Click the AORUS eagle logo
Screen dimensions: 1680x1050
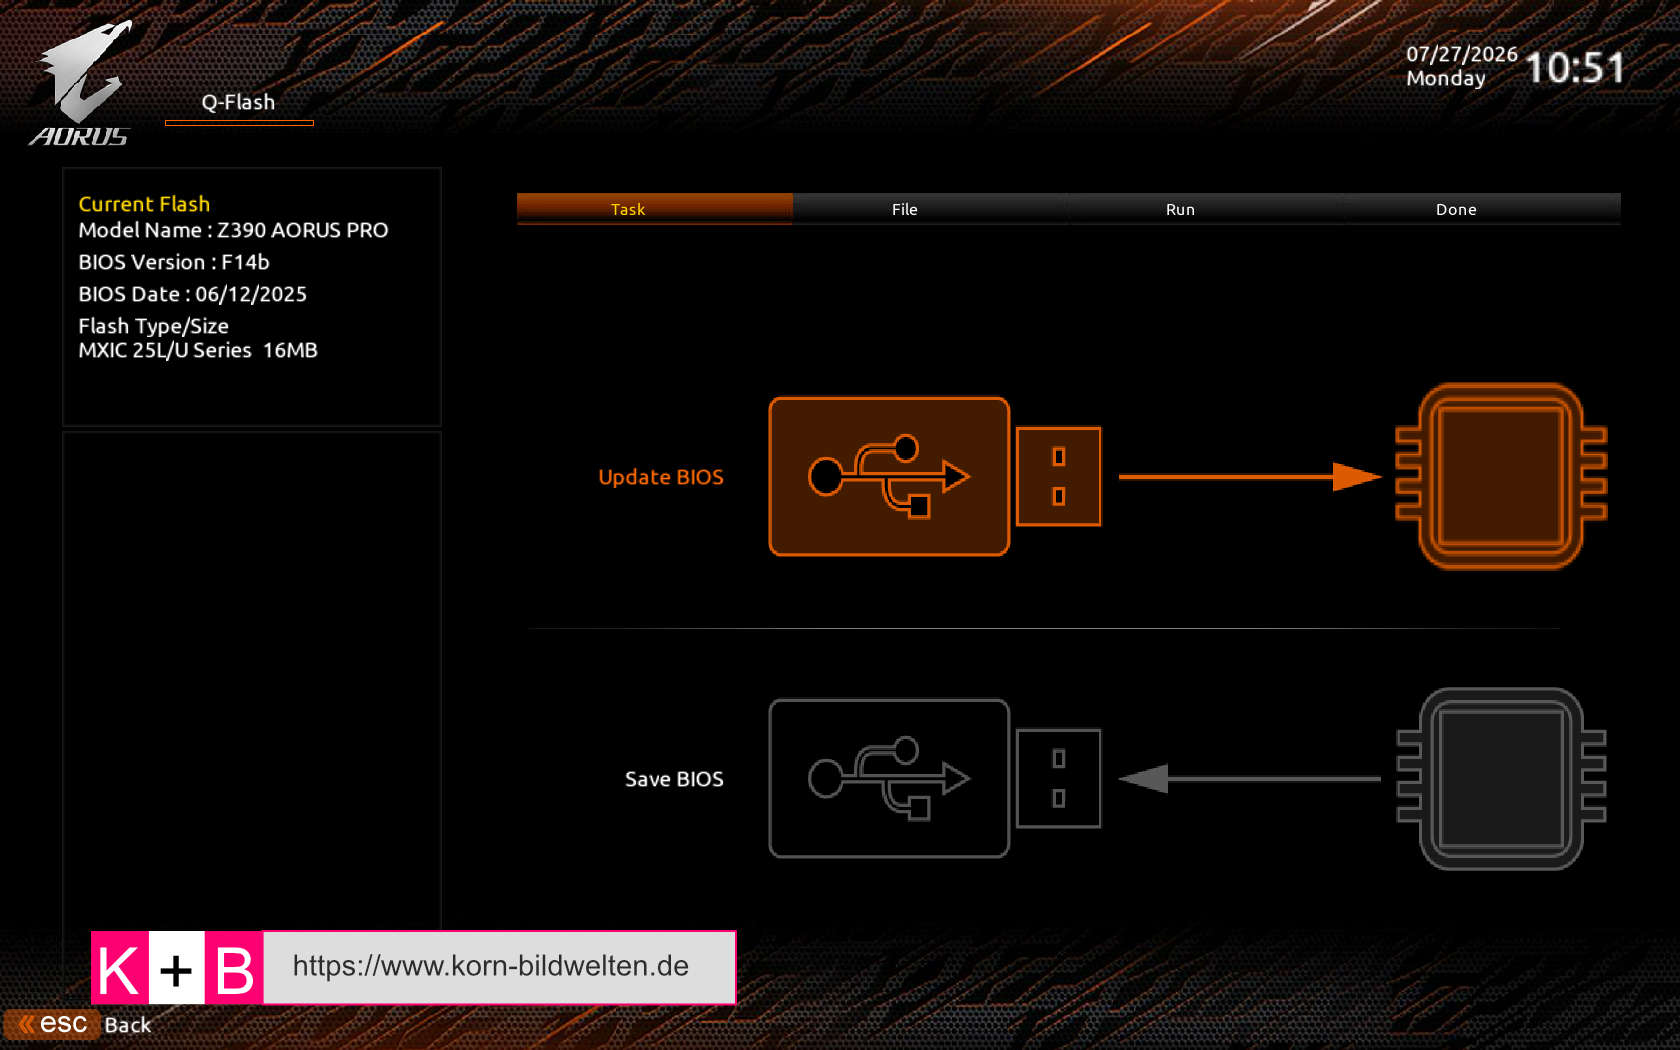point(82,84)
